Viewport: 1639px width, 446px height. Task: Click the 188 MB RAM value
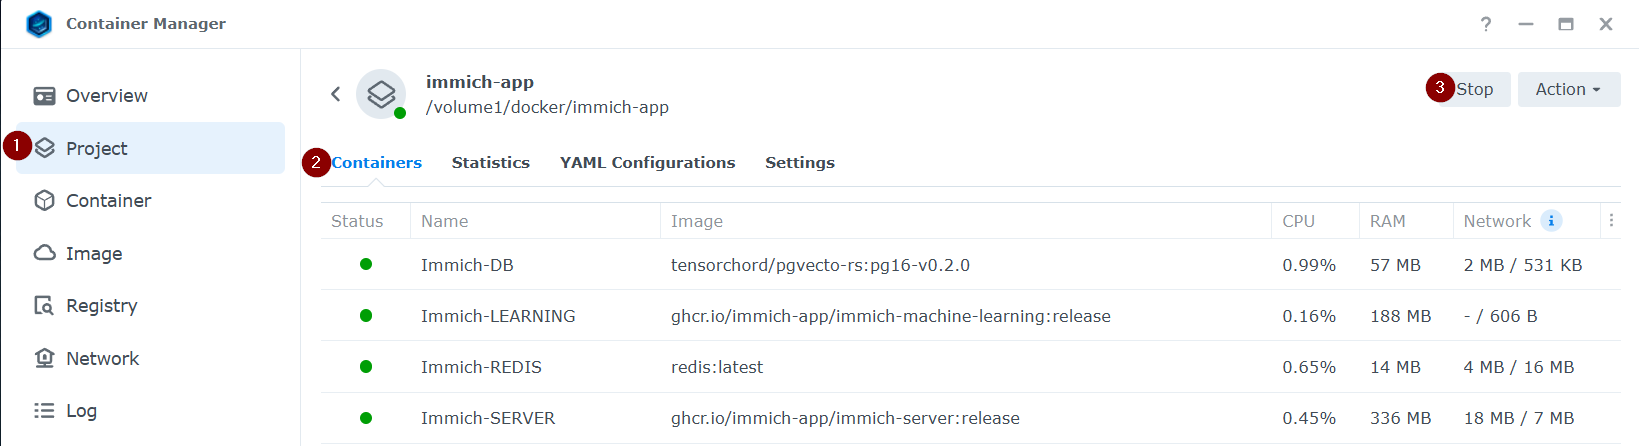(1400, 316)
